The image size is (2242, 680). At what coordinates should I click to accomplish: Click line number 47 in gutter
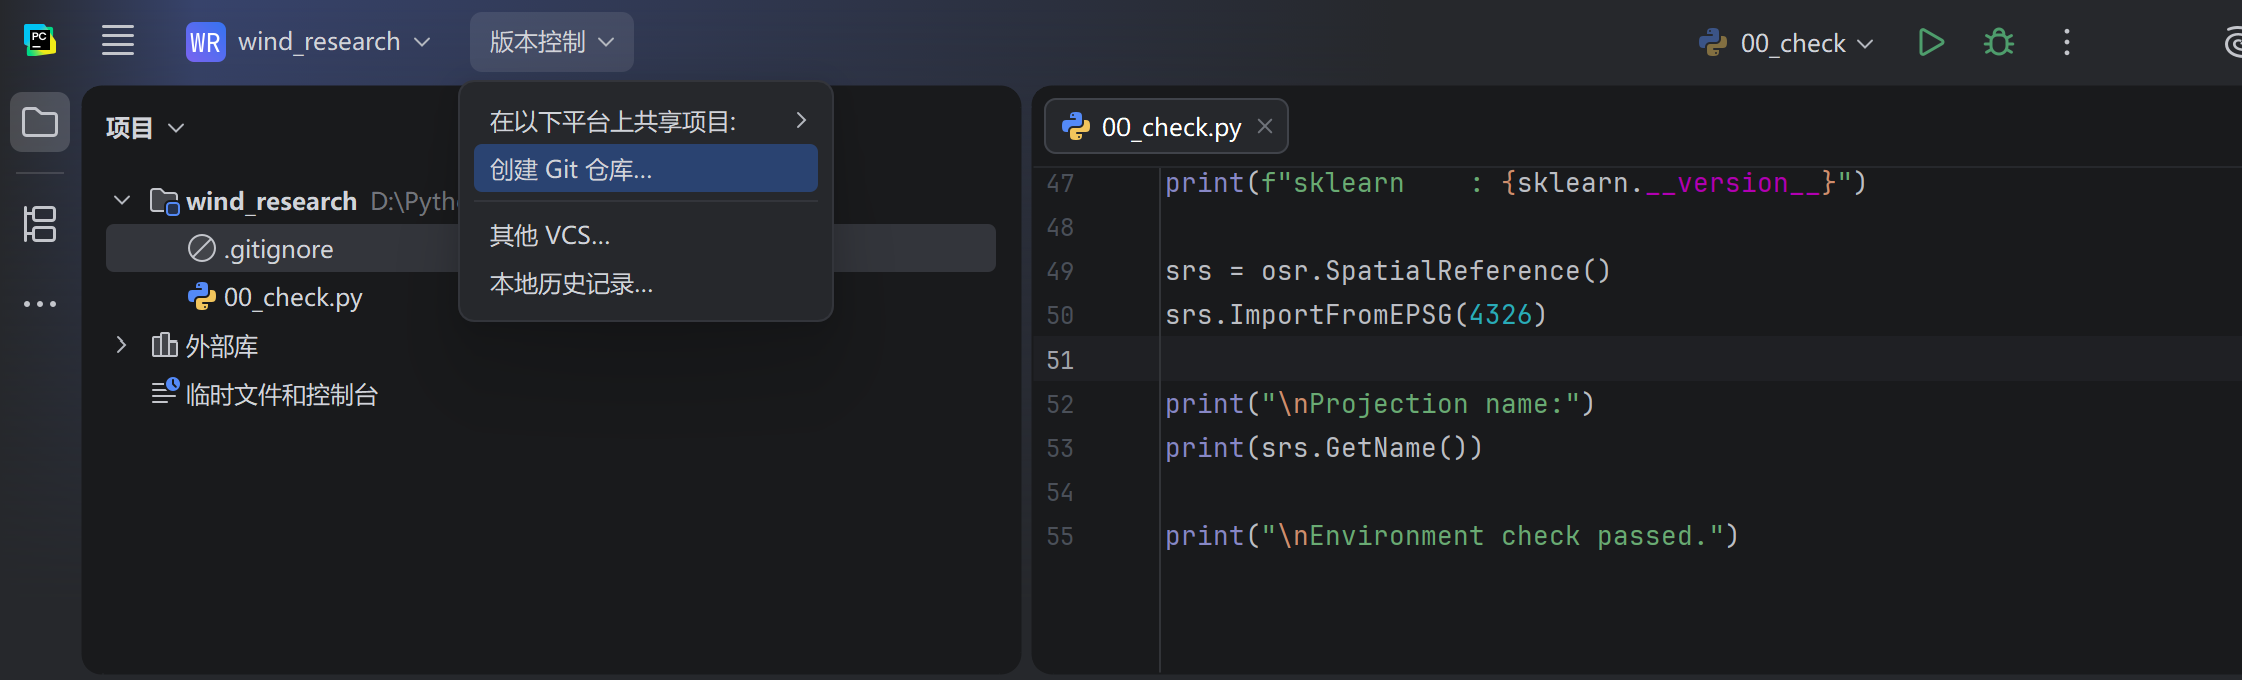(x=1060, y=183)
